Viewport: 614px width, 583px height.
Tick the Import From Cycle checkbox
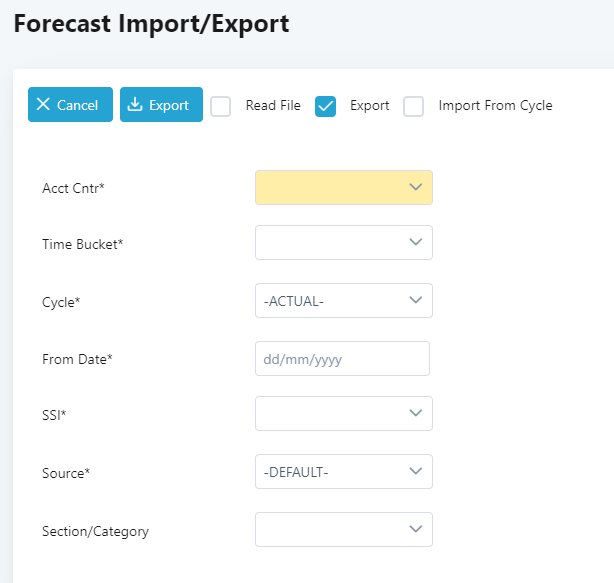point(414,106)
